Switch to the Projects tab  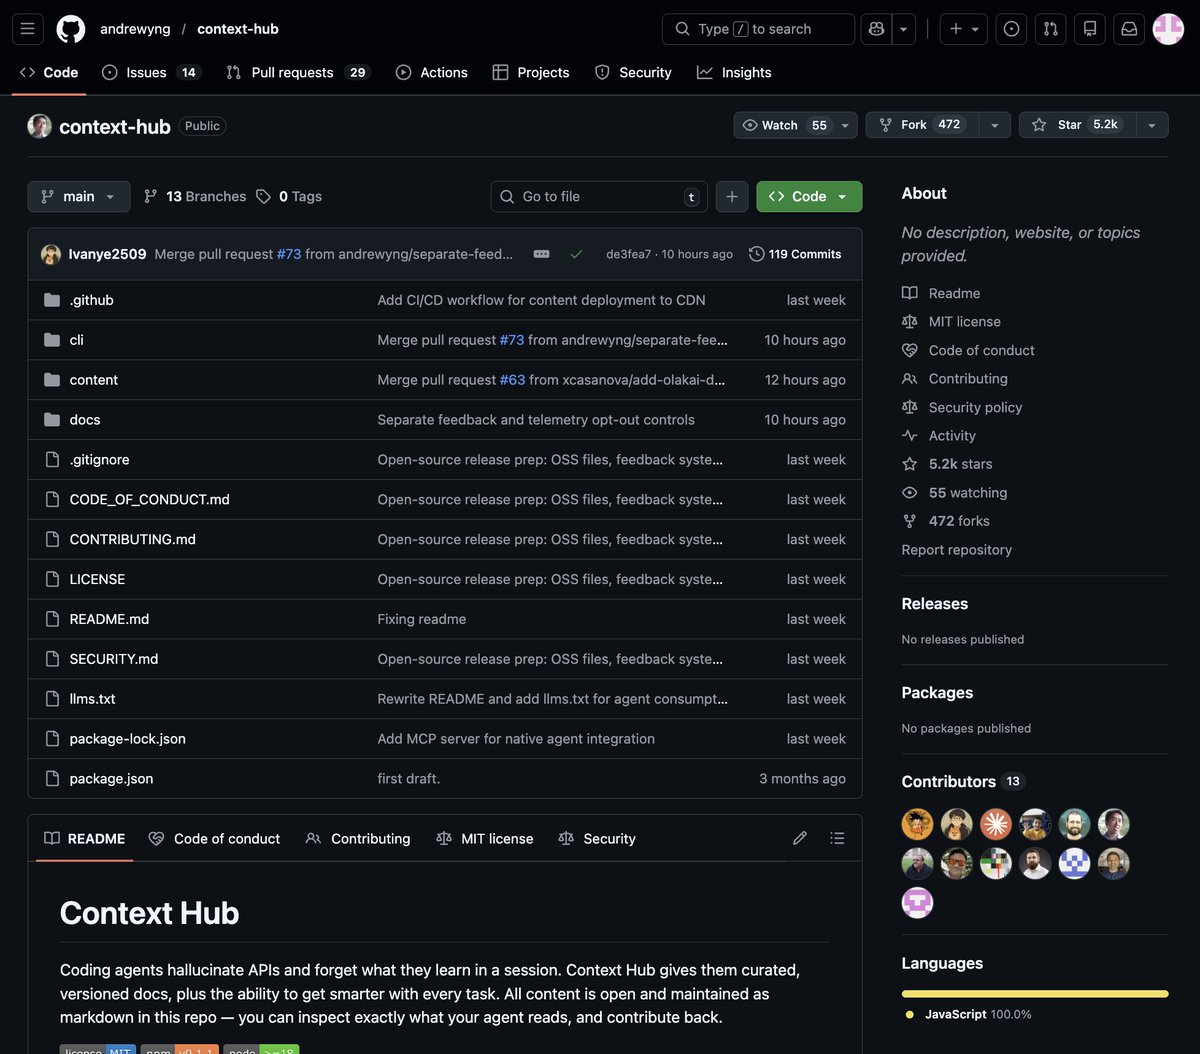[x=531, y=72]
